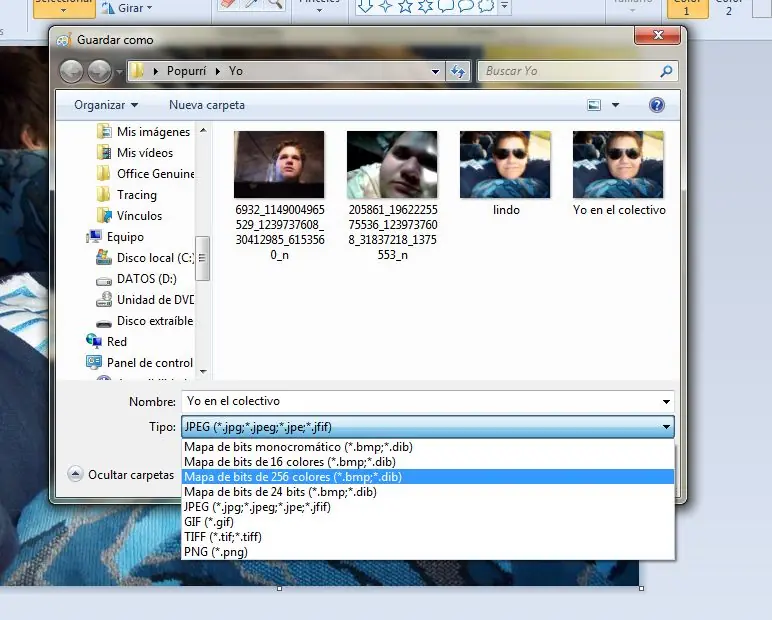Open the Girar dropdown in Paint

tap(128, 8)
